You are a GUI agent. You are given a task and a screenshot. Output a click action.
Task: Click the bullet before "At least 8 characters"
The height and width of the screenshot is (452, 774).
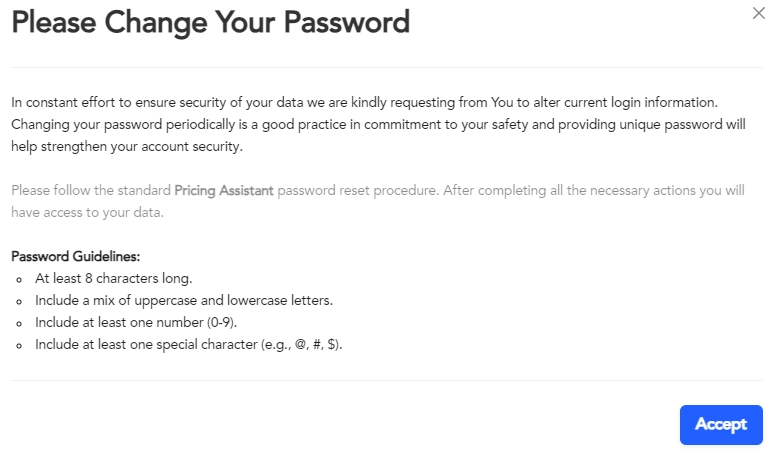click(20, 279)
